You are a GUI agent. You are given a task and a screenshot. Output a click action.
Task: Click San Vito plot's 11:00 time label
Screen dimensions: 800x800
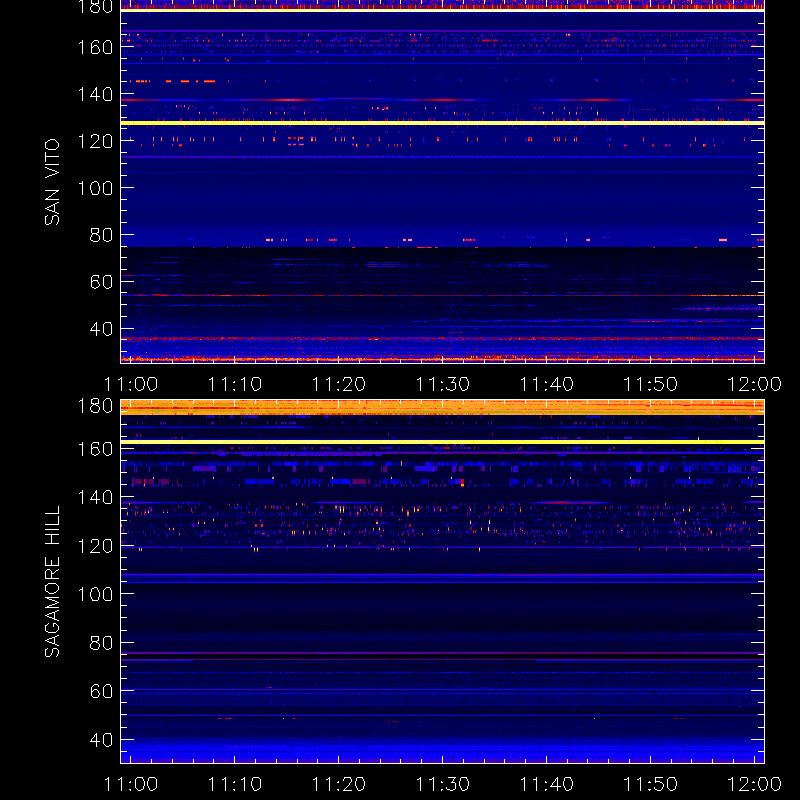tap(131, 384)
